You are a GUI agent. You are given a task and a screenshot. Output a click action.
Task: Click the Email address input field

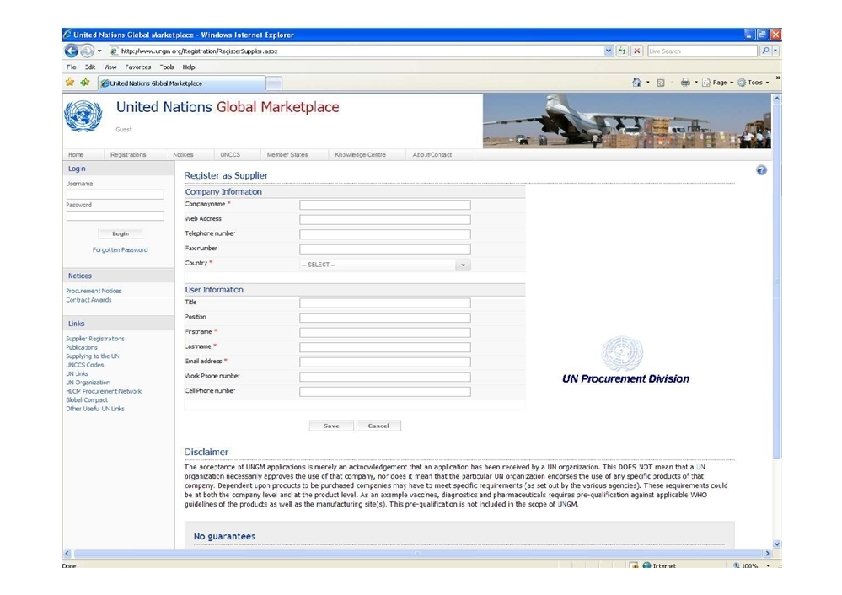(385, 362)
